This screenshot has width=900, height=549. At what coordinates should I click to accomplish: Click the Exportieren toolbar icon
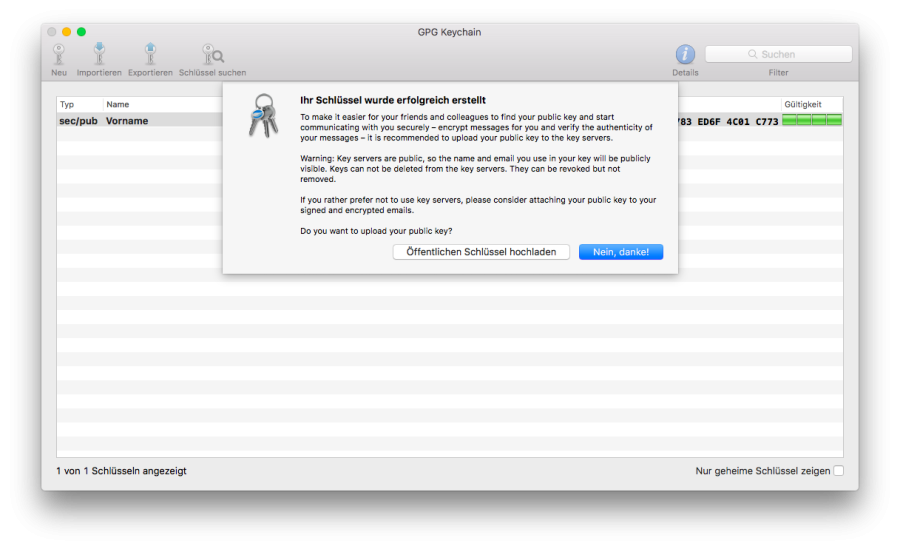(x=150, y=55)
